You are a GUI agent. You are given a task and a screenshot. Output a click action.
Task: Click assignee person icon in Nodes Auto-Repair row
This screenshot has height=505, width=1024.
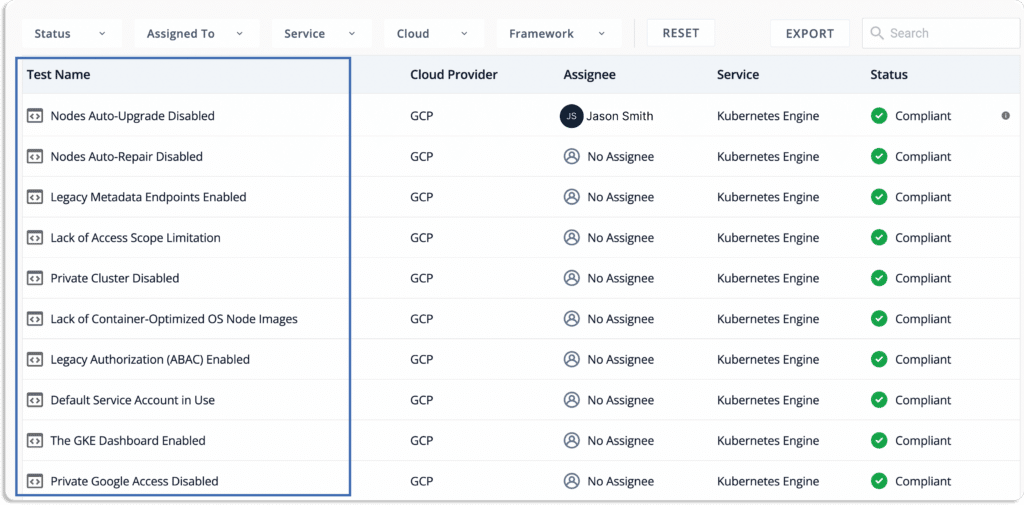tap(571, 157)
